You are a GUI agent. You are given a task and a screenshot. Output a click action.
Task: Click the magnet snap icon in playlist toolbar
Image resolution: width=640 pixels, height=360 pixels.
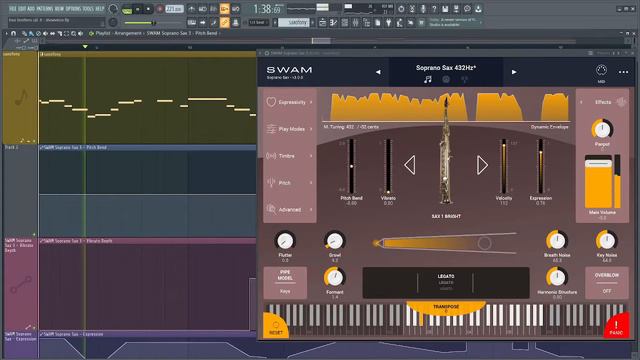13,33
